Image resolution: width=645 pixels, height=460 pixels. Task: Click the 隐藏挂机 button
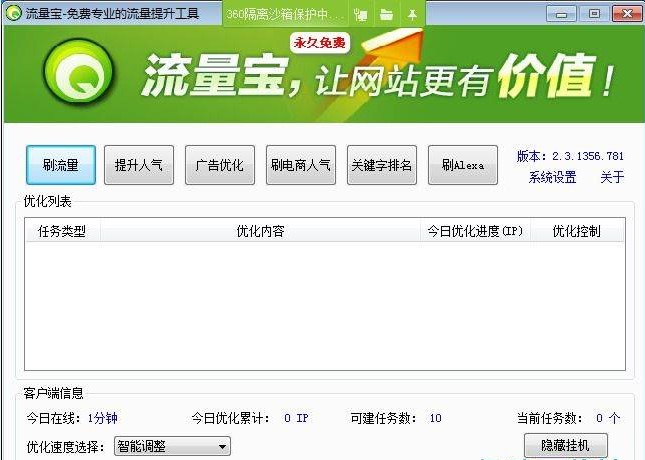[x=566, y=445]
